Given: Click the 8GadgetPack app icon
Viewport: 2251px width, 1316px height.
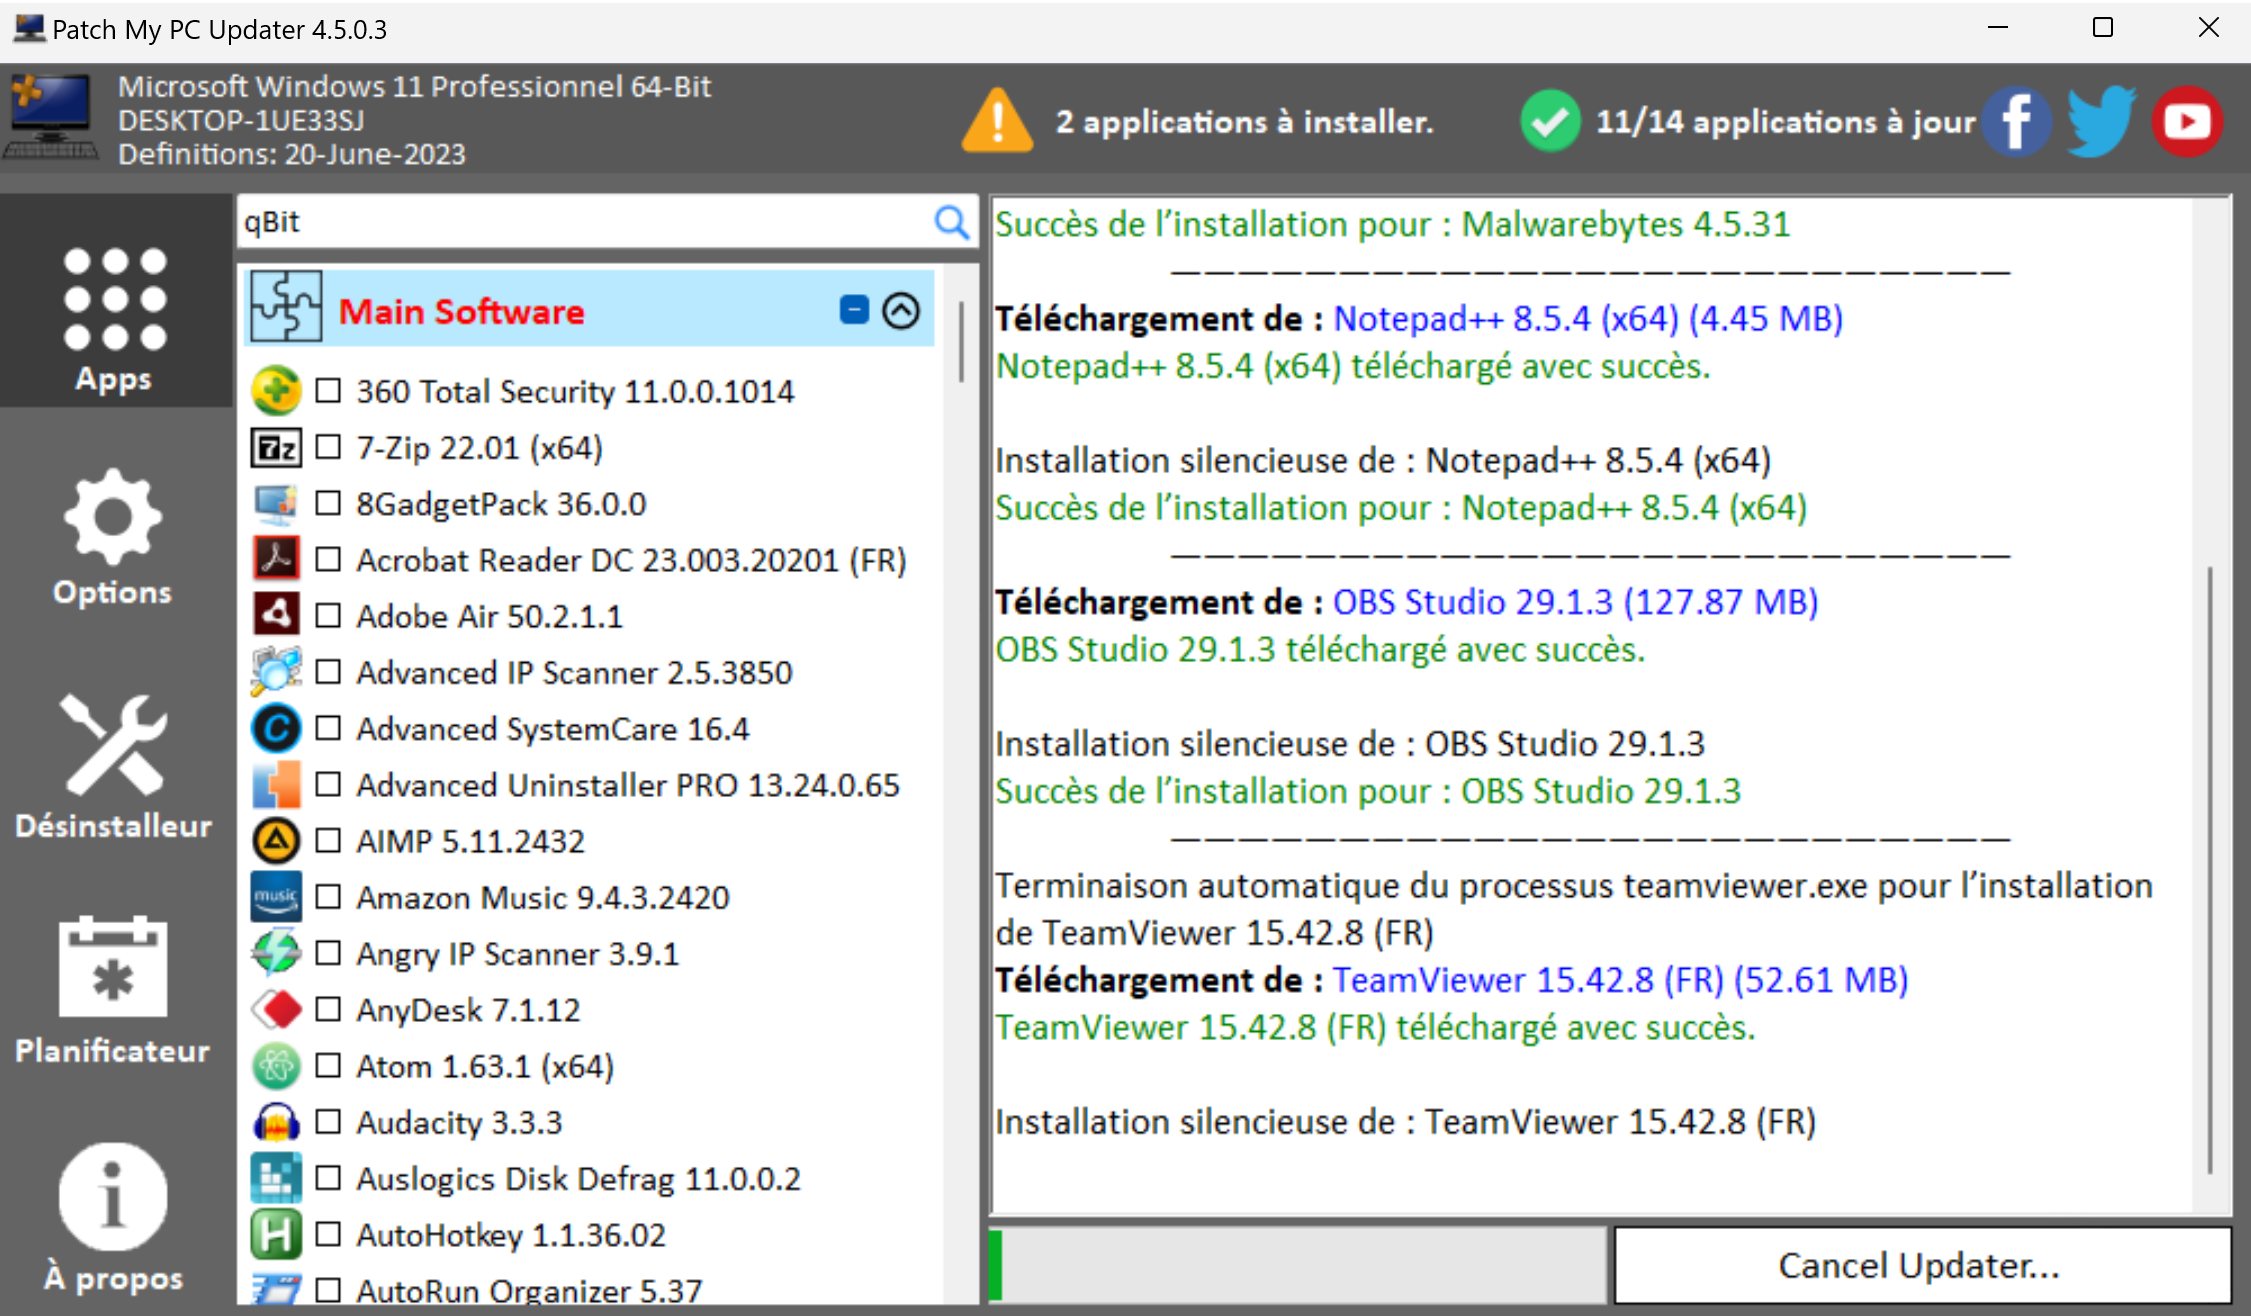Looking at the screenshot, I should 276,504.
